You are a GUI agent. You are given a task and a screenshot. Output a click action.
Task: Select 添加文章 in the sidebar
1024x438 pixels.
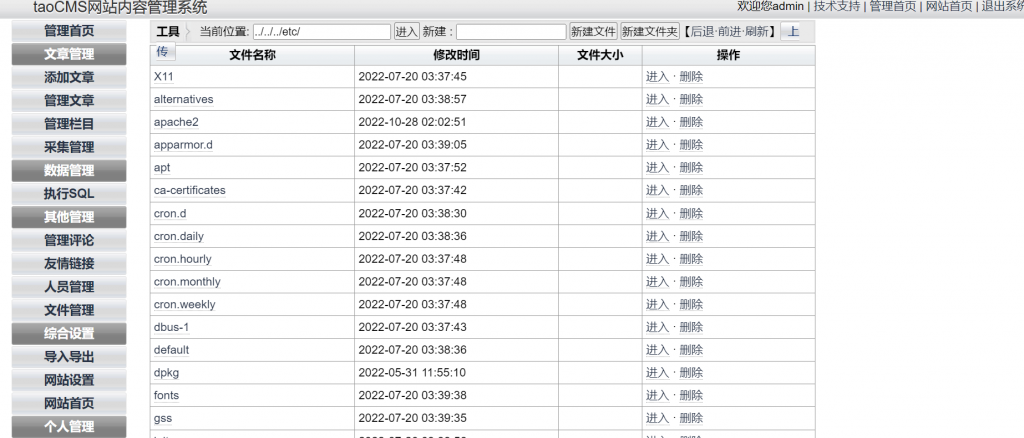(69, 77)
